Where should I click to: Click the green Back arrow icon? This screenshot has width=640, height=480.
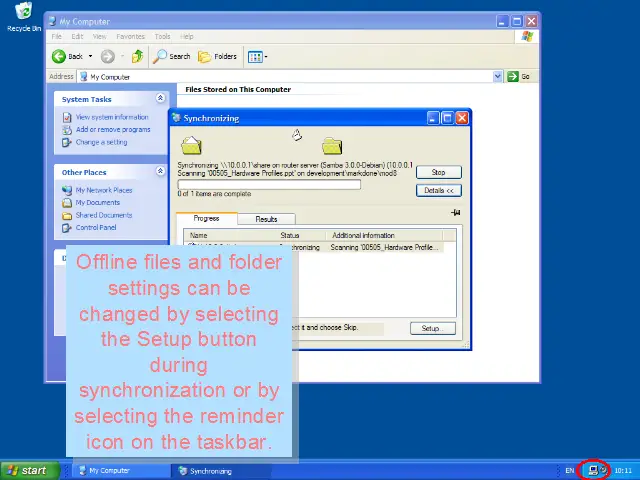coord(59,56)
